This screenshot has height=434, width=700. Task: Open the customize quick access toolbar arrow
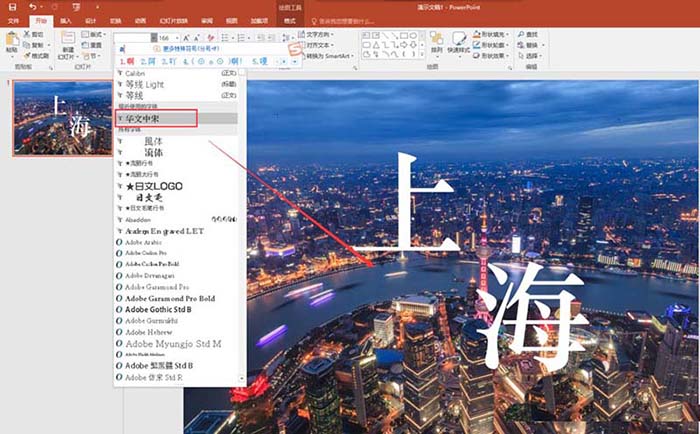[97, 7]
